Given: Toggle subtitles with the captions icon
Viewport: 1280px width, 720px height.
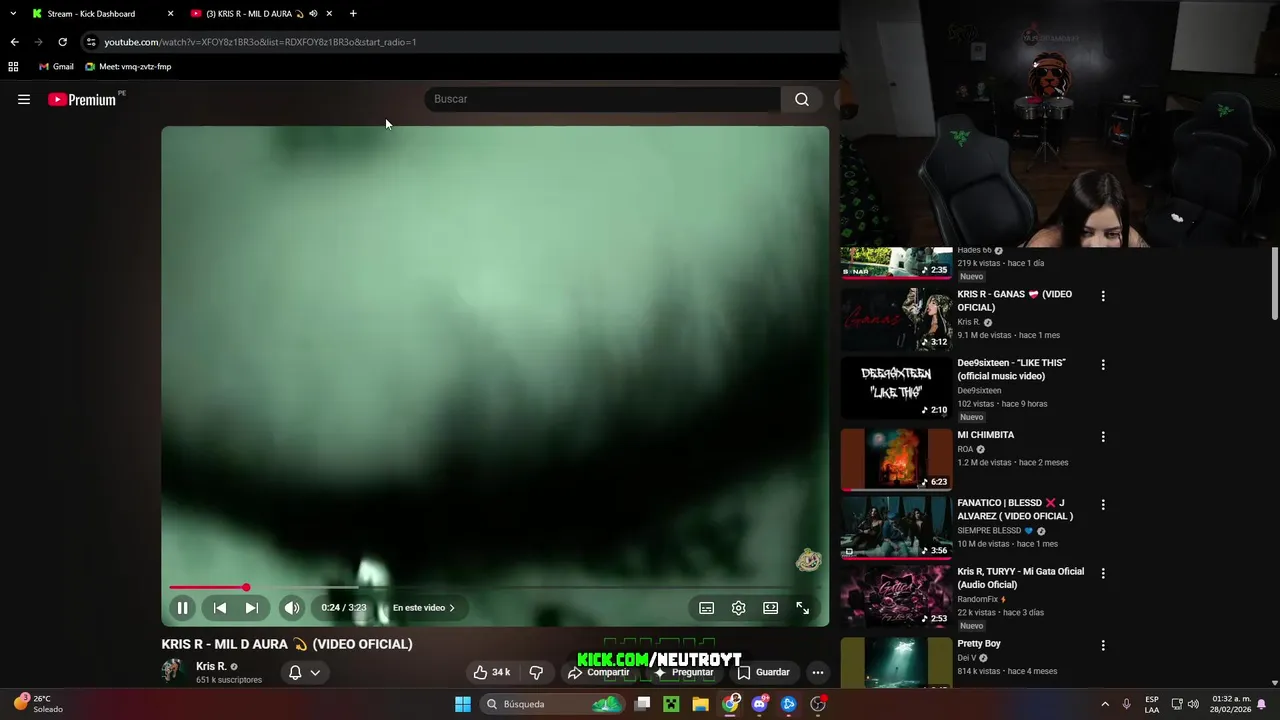Looking at the screenshot, I should (706, 607).
